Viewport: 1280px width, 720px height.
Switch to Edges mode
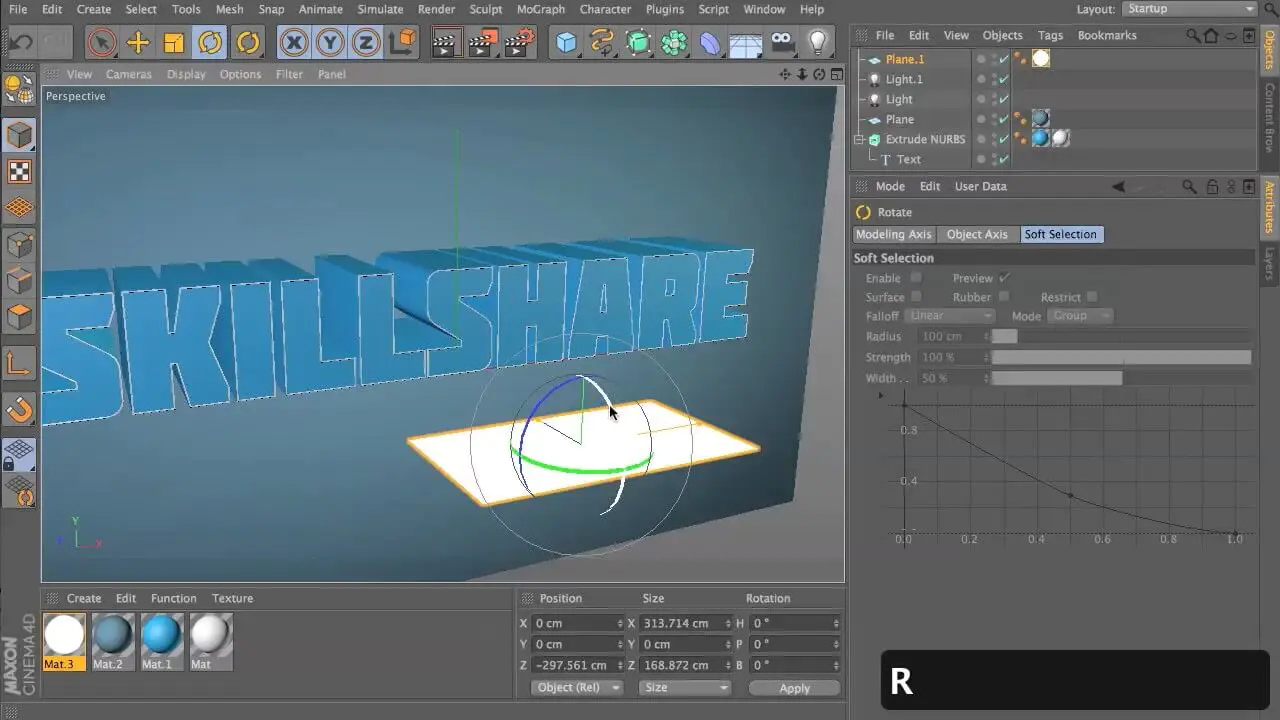pyautogui.click(x=20, y=282)
